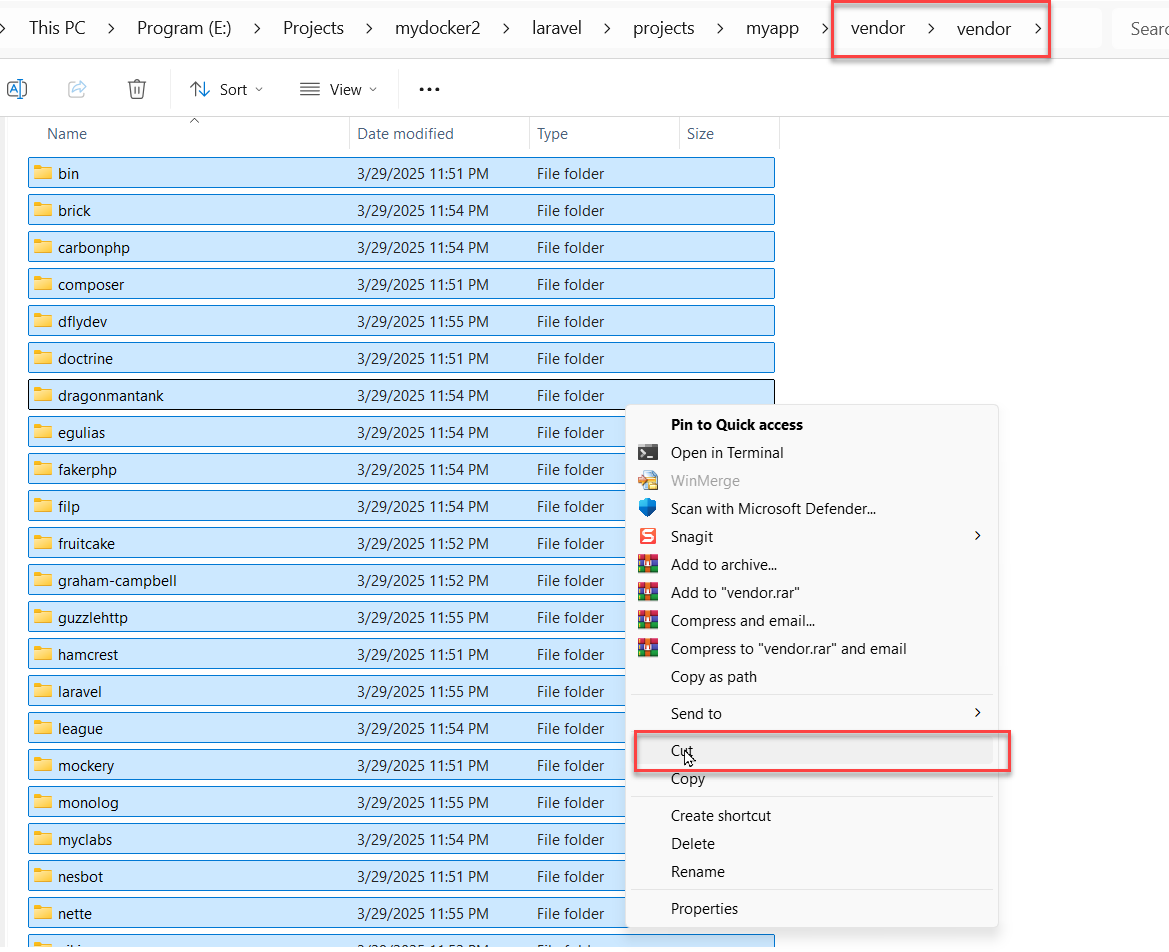Select Add to archive... option
1169x952 pixels.
[x=813, y=564]
